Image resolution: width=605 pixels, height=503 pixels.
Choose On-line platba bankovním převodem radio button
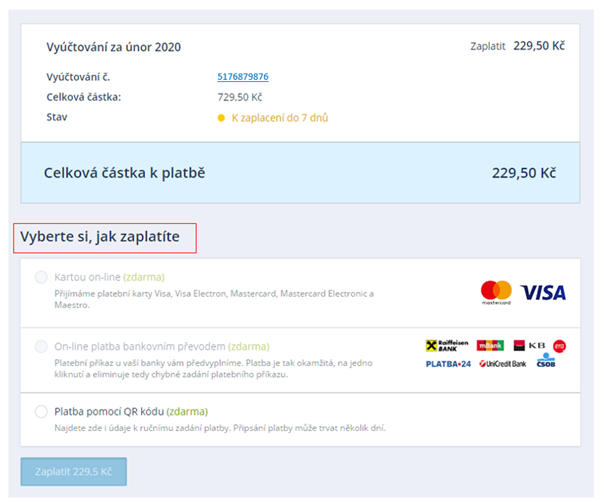[x=41, y=346]
